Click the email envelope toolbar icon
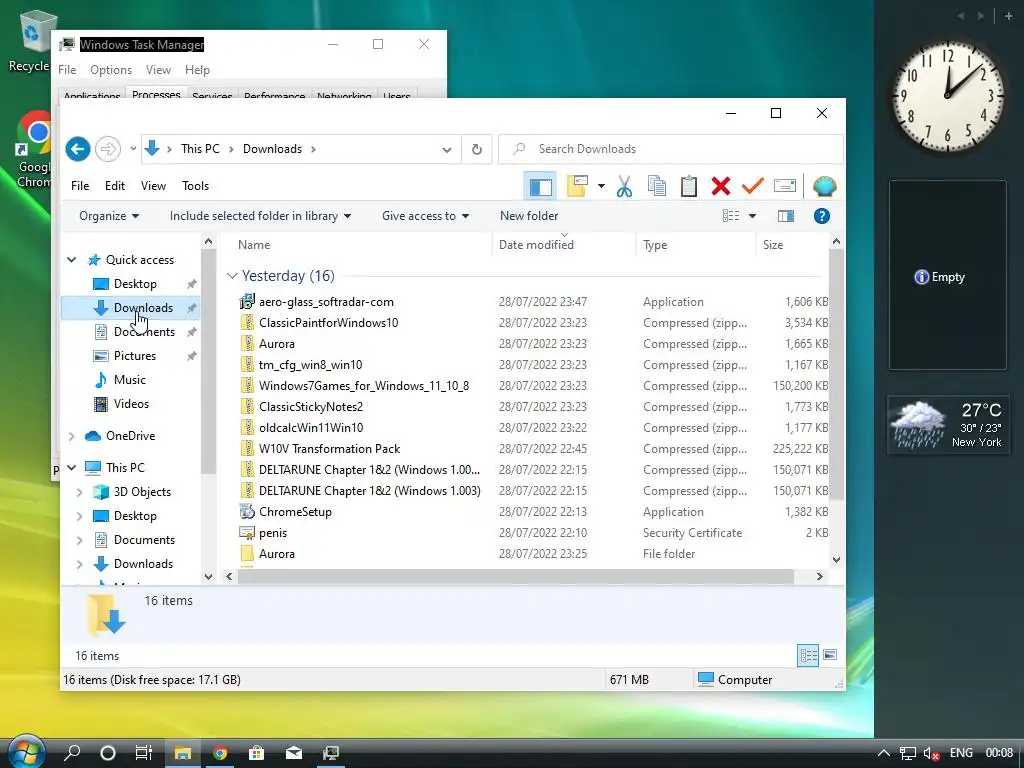Image resolution: width=1024 pixels, height=768 pixels. coord(784,187)
